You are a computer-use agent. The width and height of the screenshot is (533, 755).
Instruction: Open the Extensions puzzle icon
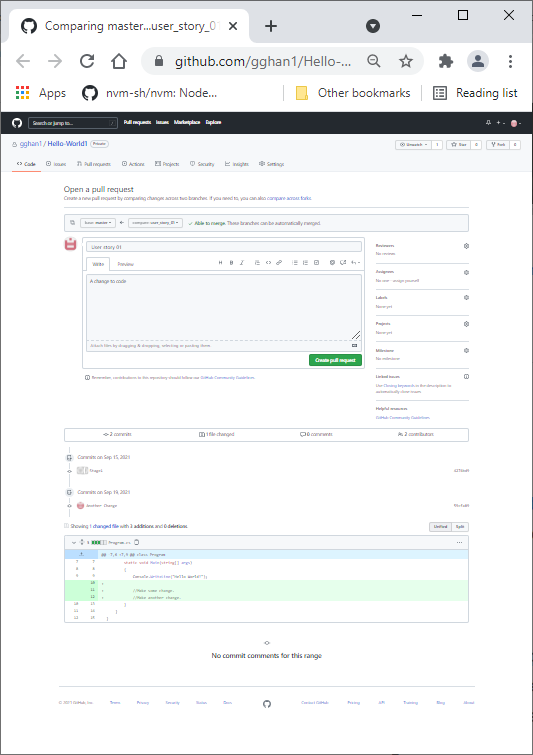tap(446, 61)
